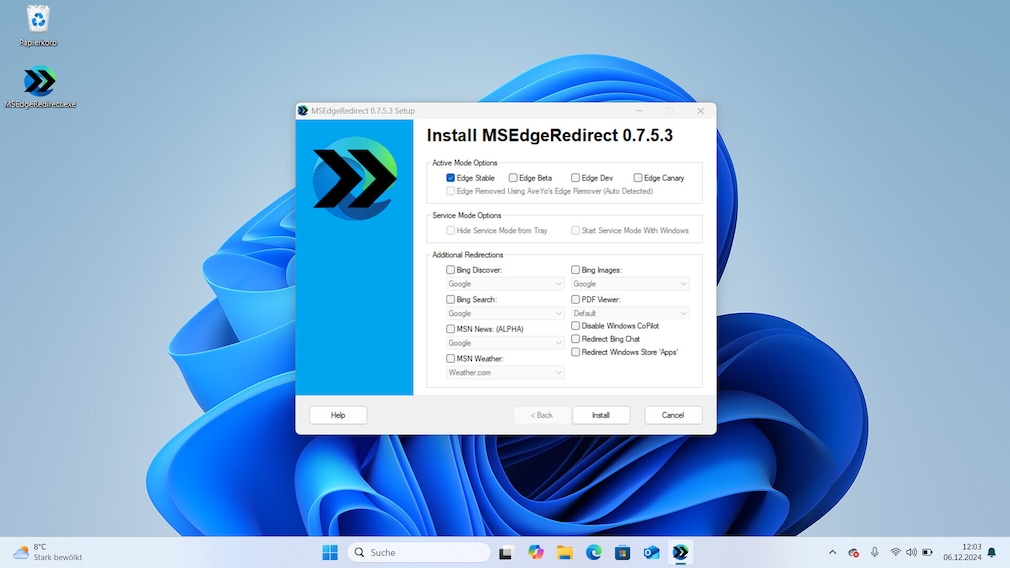Click the taskbar Suche search field
Screen dimensions: 1010x568
[420, 552]
